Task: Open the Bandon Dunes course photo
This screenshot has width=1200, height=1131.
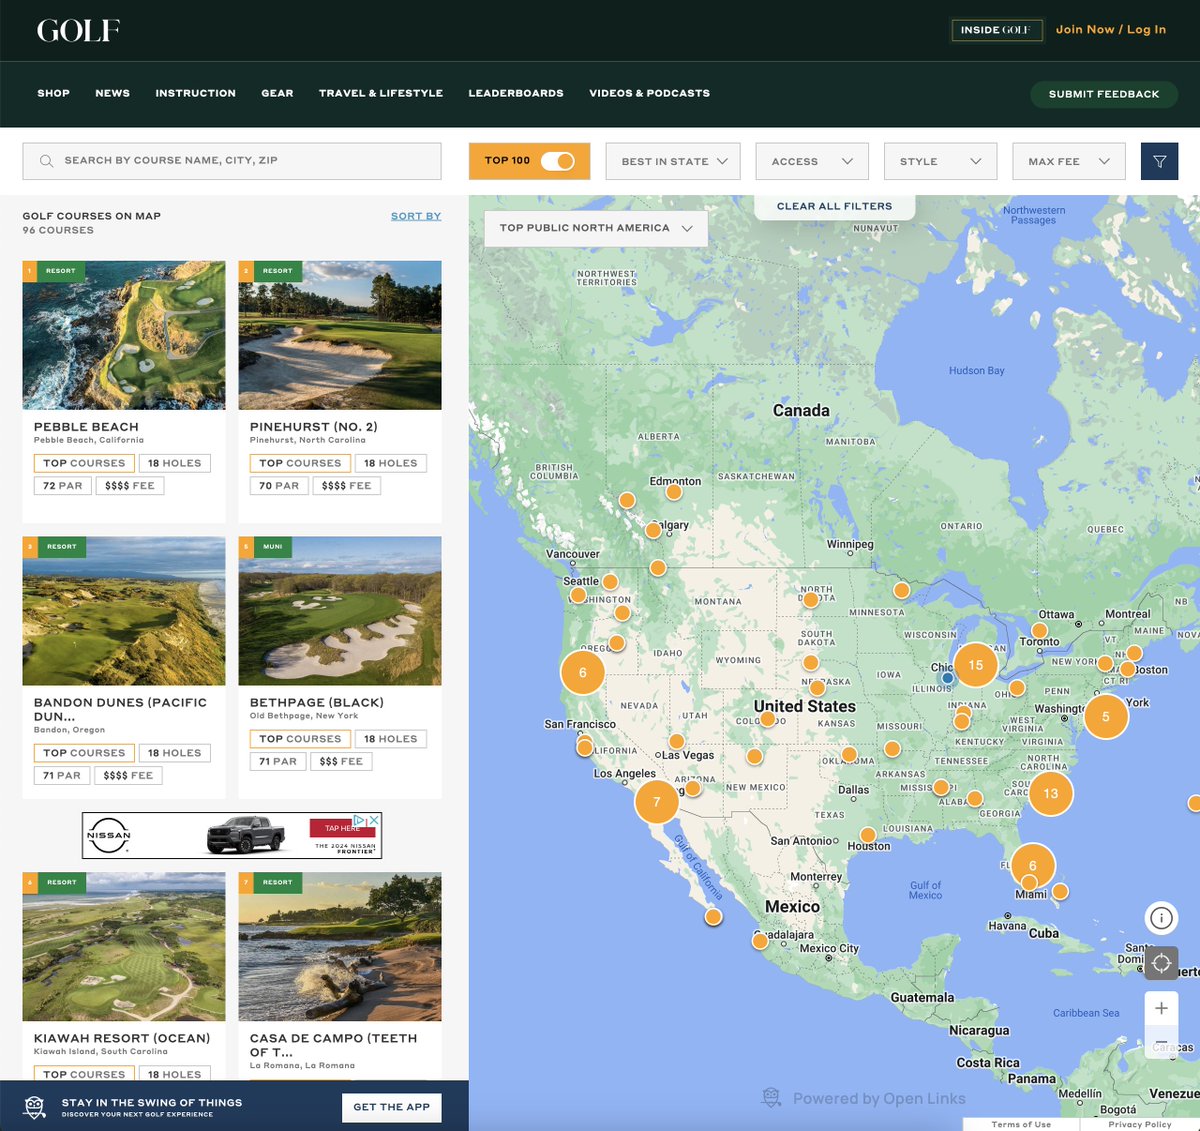Action: point(124,611)
